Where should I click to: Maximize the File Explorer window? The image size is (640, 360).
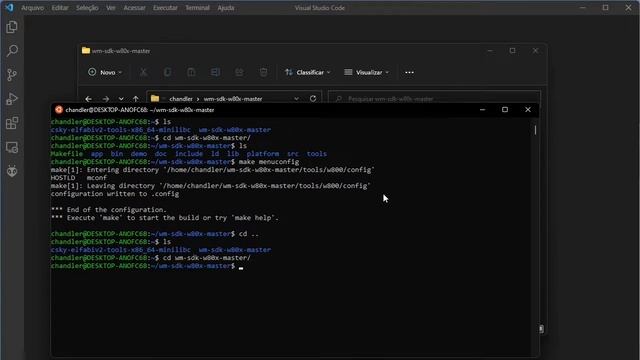[512, 51]
